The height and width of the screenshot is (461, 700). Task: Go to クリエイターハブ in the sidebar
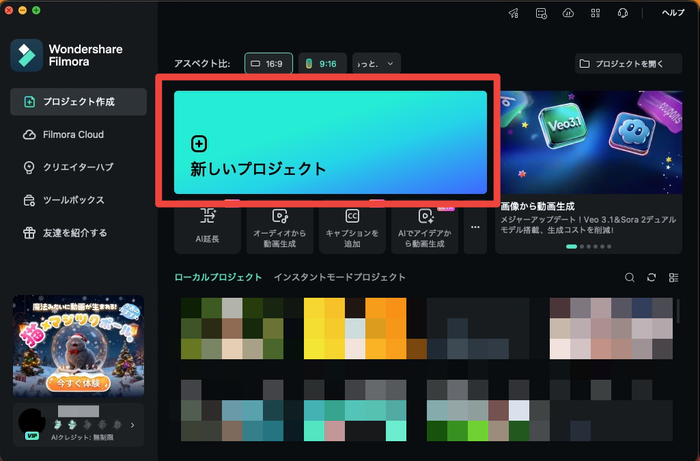78,167
